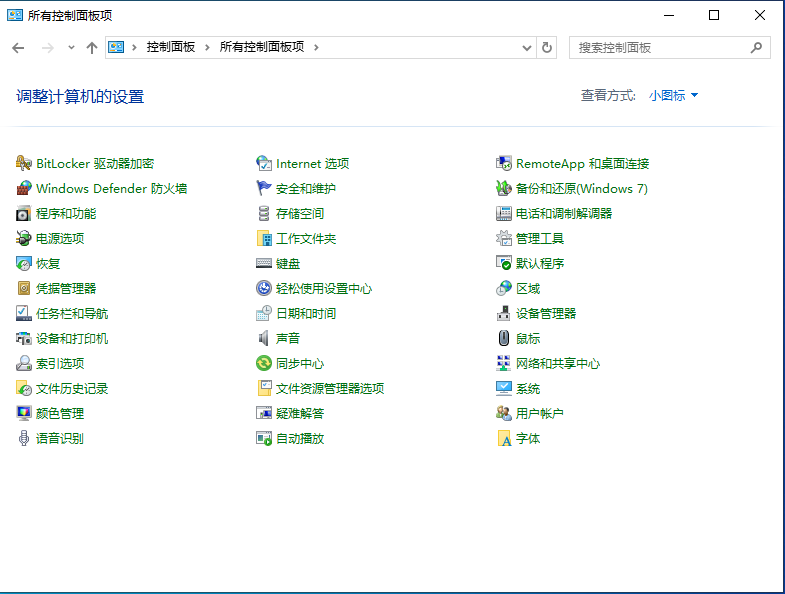Viewport: 785px width, 594px height.
Task: Open the 用户帐户 link
Action: pyautogui.click(x=540, y=414)
